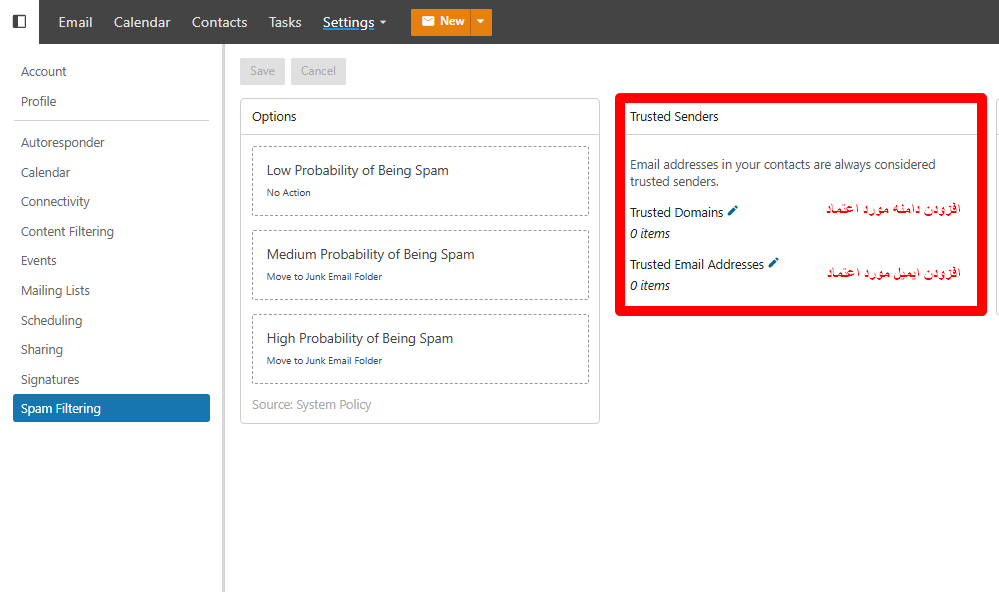Select Account in the settings sidebar
Image resolution: width=999 pixels, height=592 pixels.
pos(44,72)
